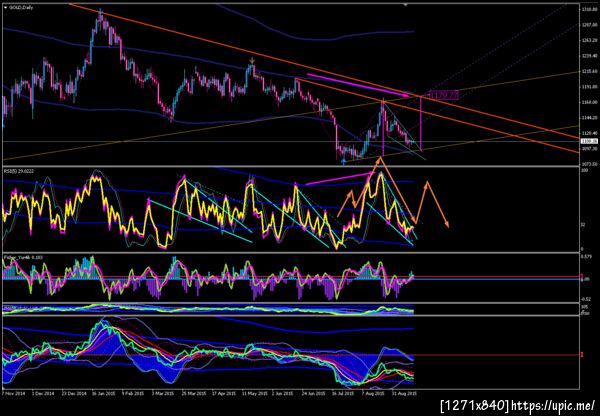This screenshot has height=416, width=600.
Task: Click the 1215.60 price scale label
Action: [x=591, y=71]
